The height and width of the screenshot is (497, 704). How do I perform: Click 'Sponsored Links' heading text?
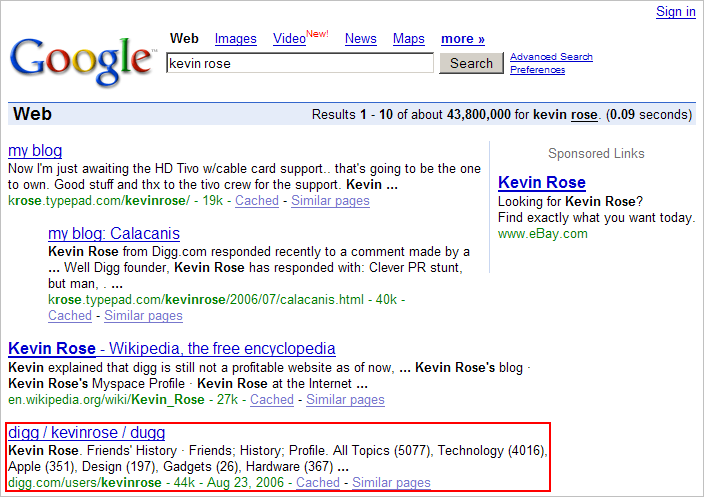point(596,154)
